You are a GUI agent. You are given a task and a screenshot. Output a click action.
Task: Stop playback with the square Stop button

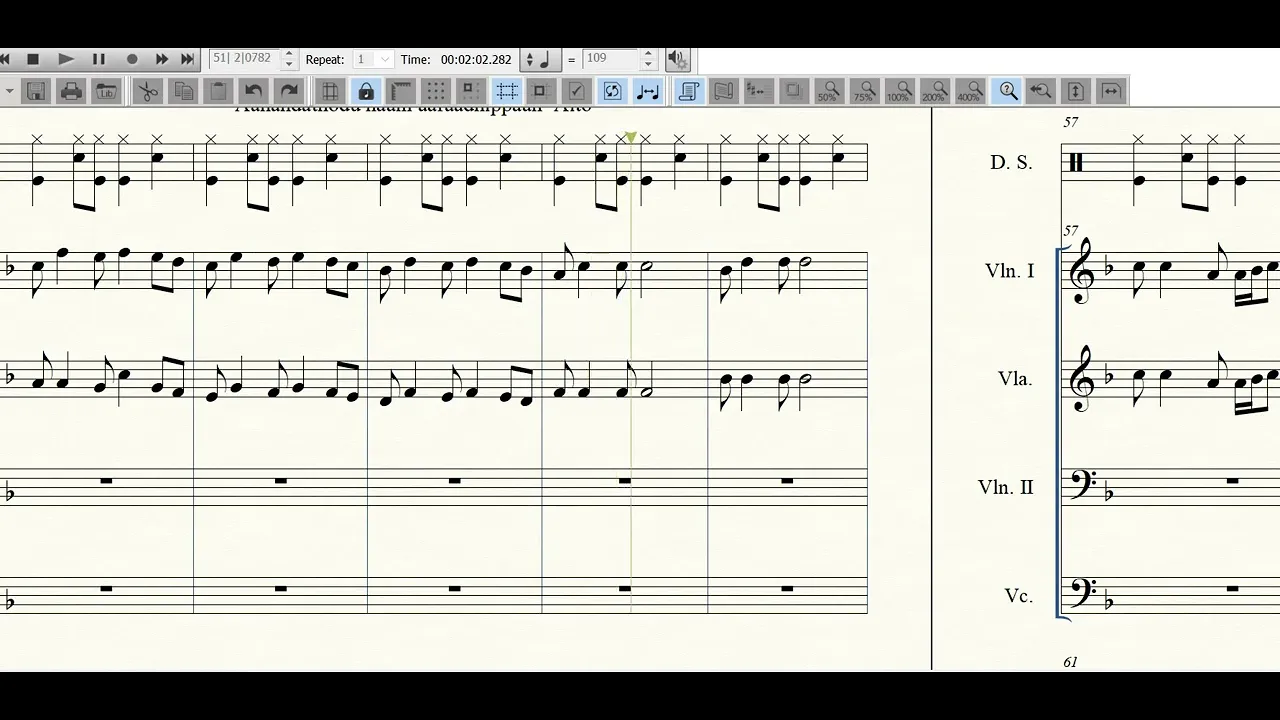click(33, 60)
